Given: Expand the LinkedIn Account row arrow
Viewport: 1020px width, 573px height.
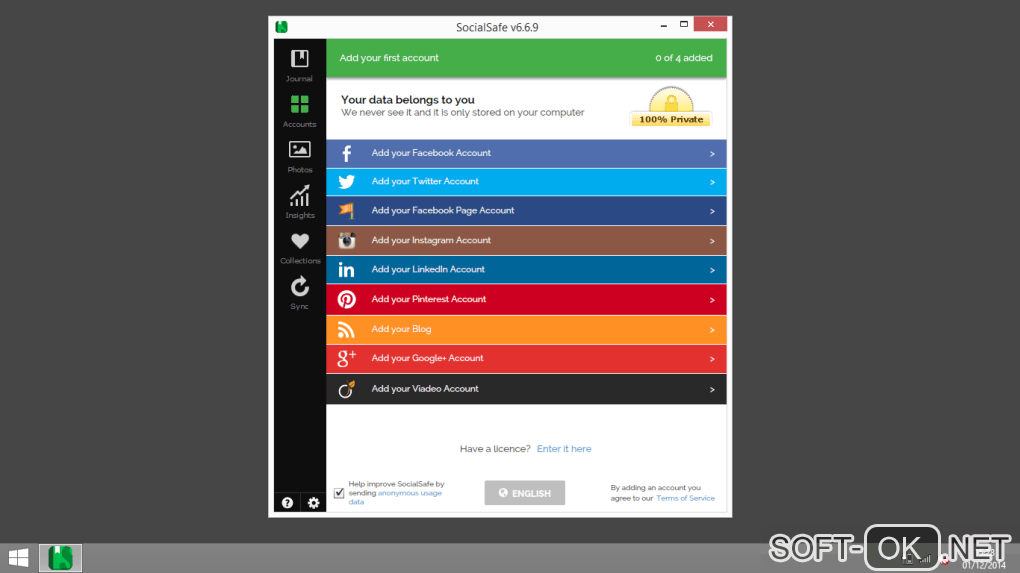Looking at the screenshot, I should [x=712, y=270].
